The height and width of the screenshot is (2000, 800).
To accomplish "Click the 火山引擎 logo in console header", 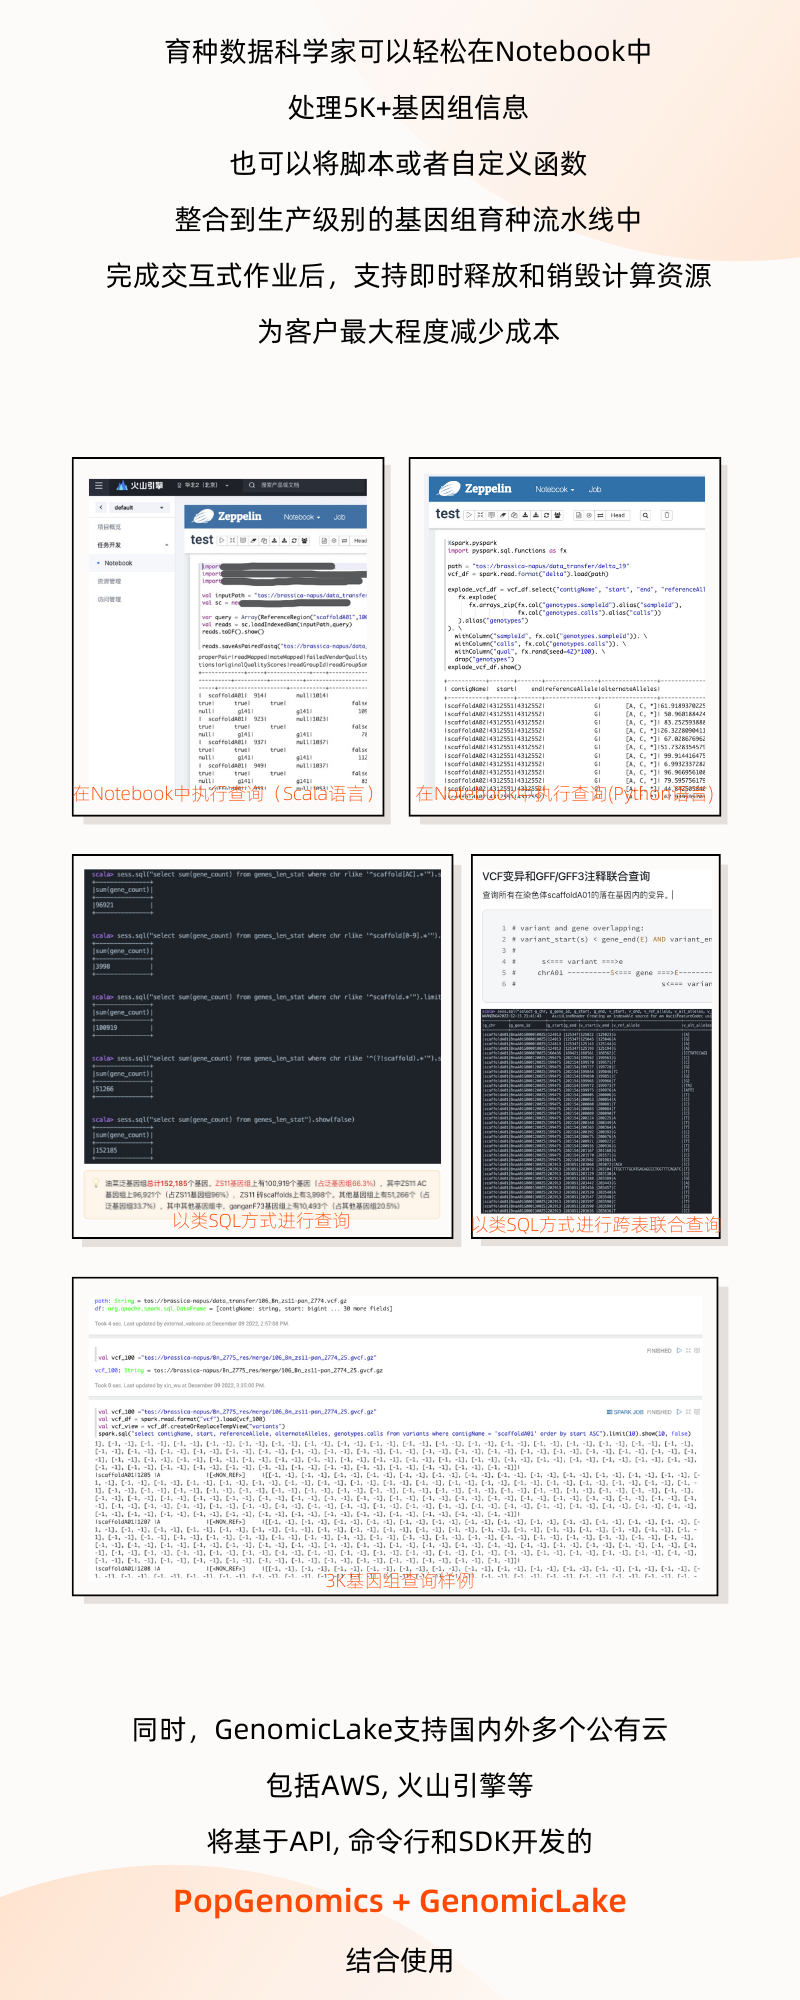I will (x=138, y=485).
